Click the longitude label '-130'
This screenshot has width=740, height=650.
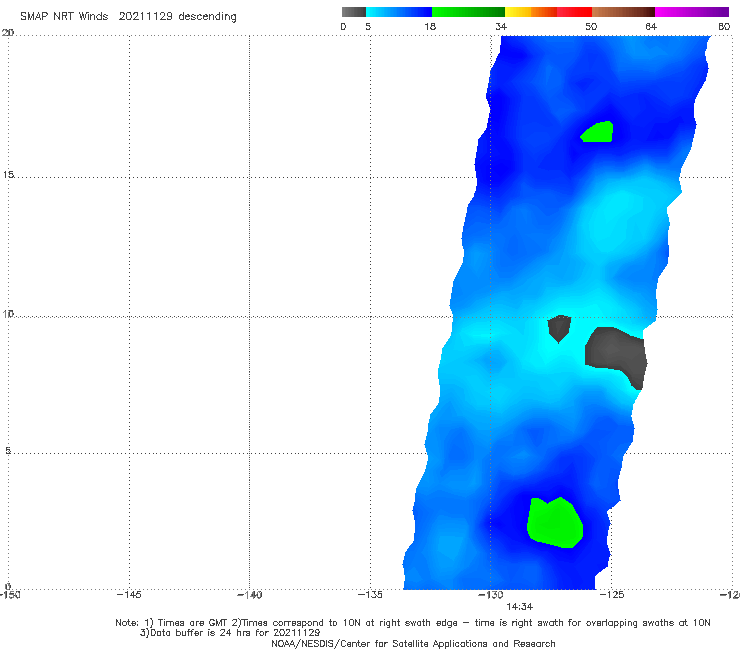pos(491,595)
